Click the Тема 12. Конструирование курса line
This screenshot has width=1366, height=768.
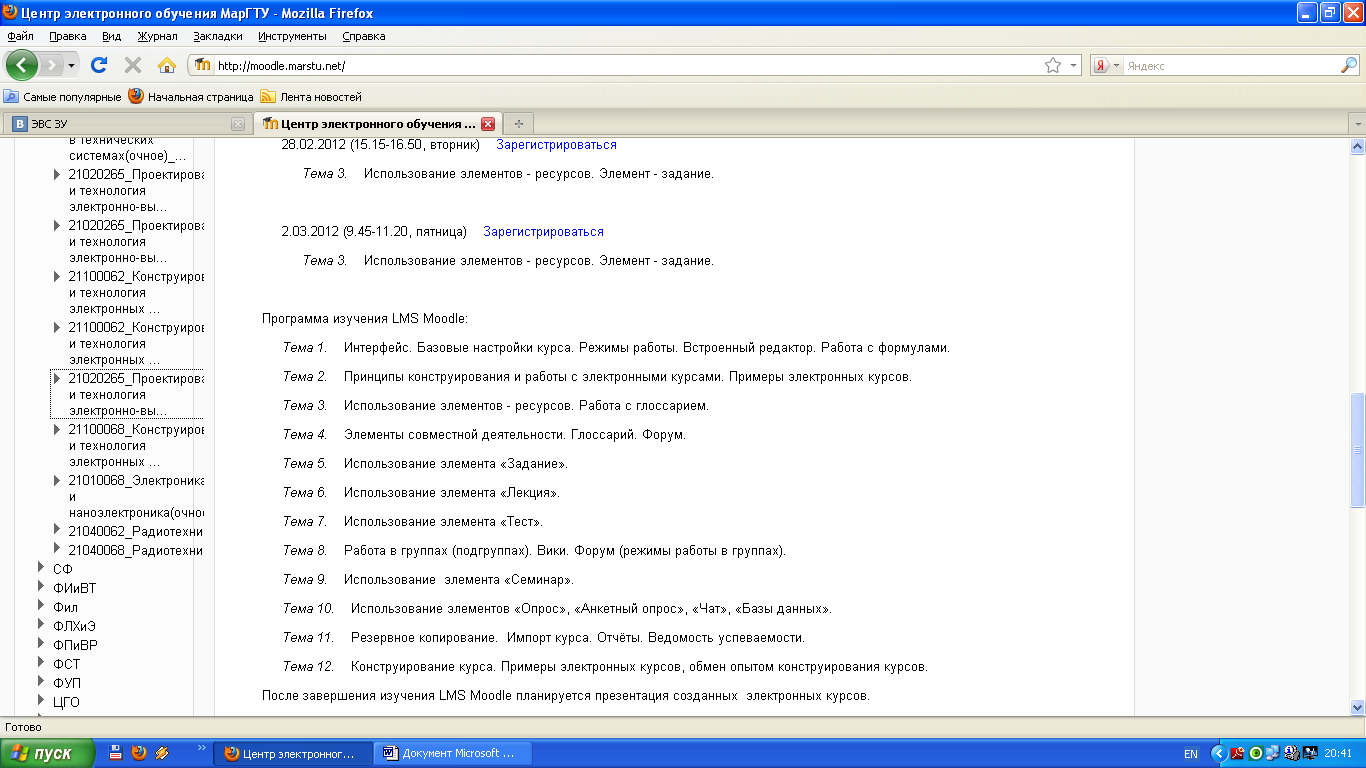pos(606,666)
